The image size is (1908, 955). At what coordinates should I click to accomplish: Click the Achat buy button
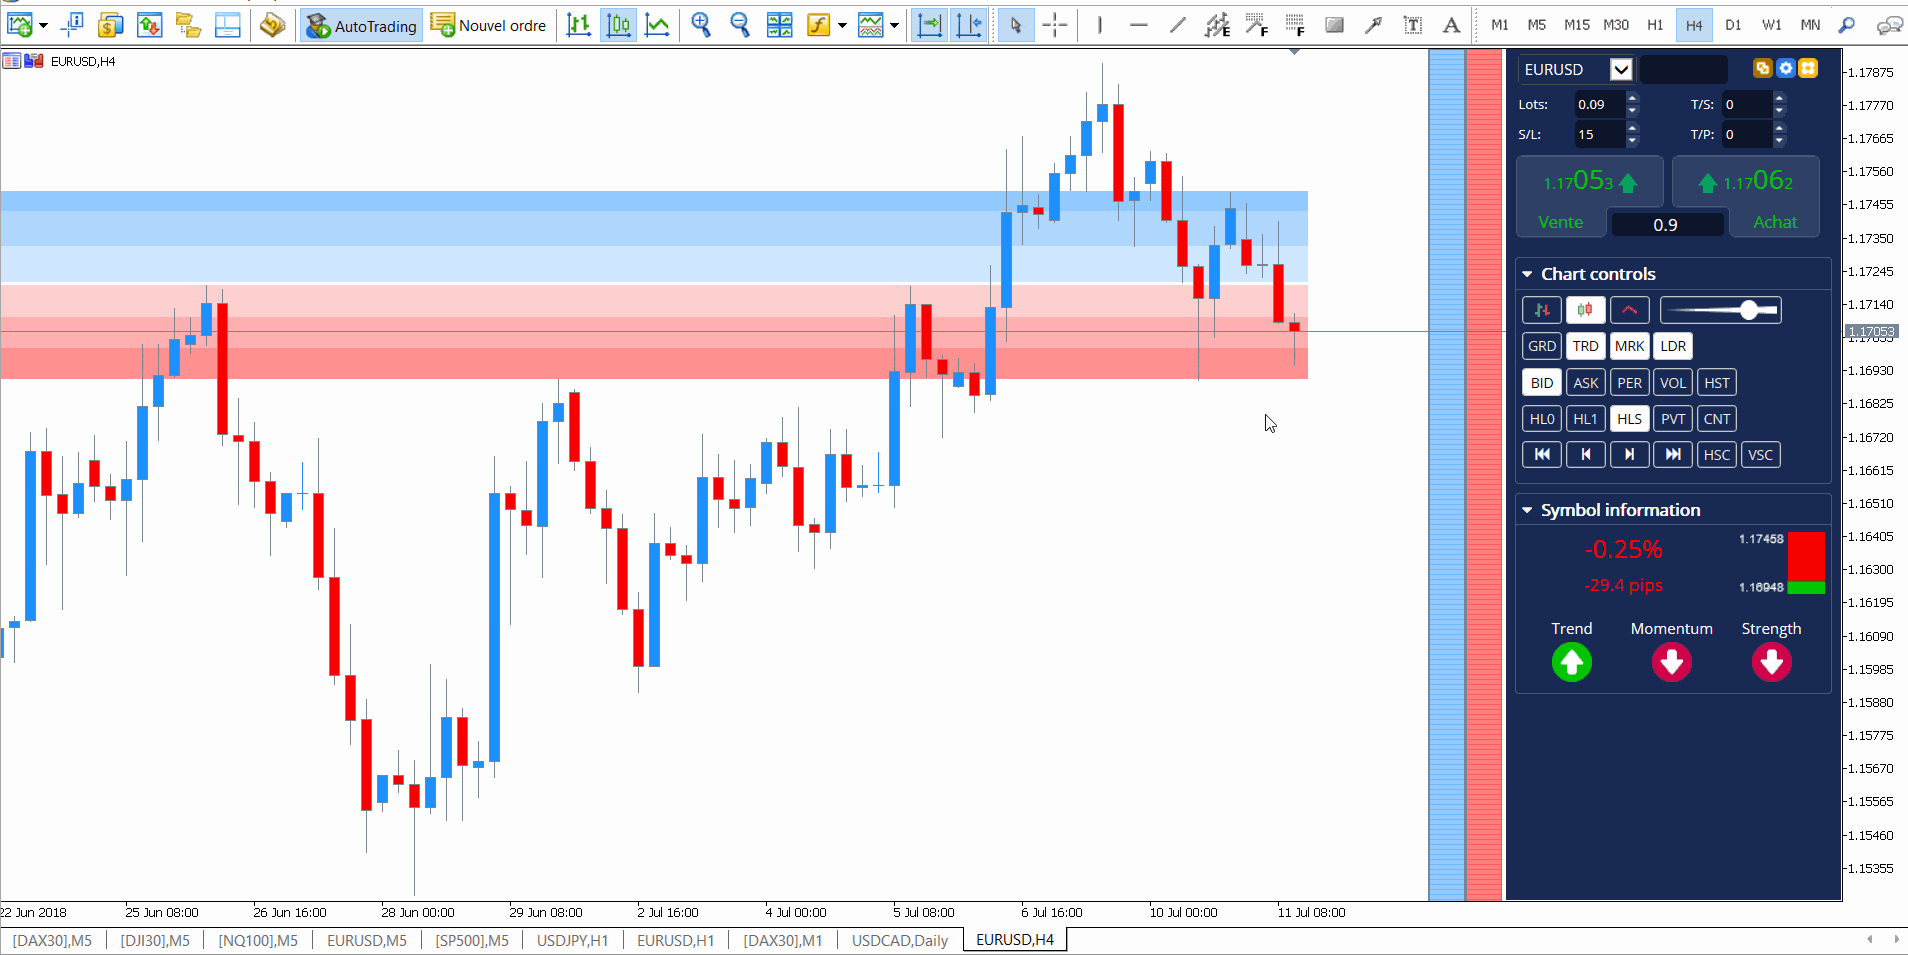click(x=1775, y=222)
